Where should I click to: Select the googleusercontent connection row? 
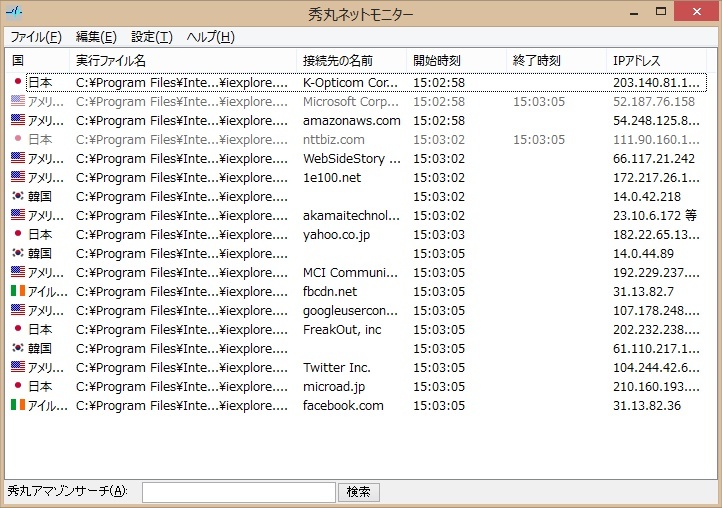point(350,311)
